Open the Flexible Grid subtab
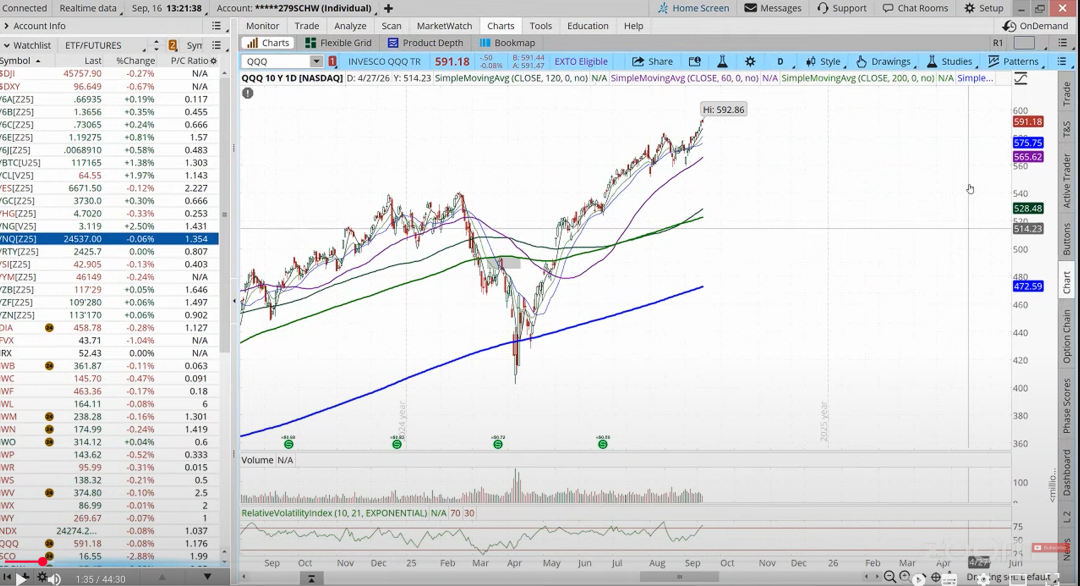The width and height of the screenshot is (1080, 586). pos(338,43)
